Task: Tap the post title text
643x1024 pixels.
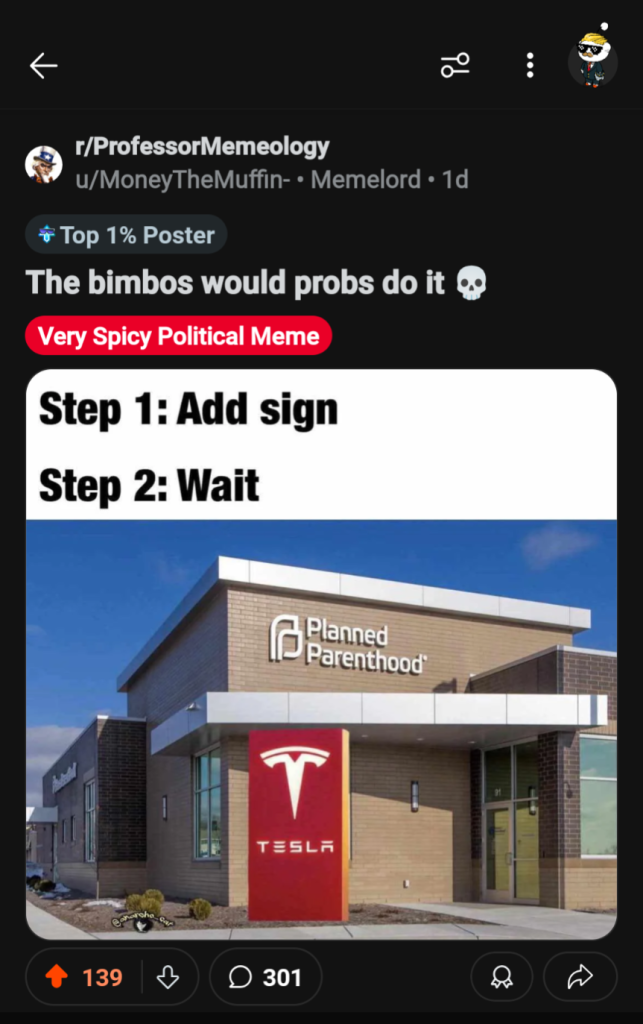Action: (235, 283)
